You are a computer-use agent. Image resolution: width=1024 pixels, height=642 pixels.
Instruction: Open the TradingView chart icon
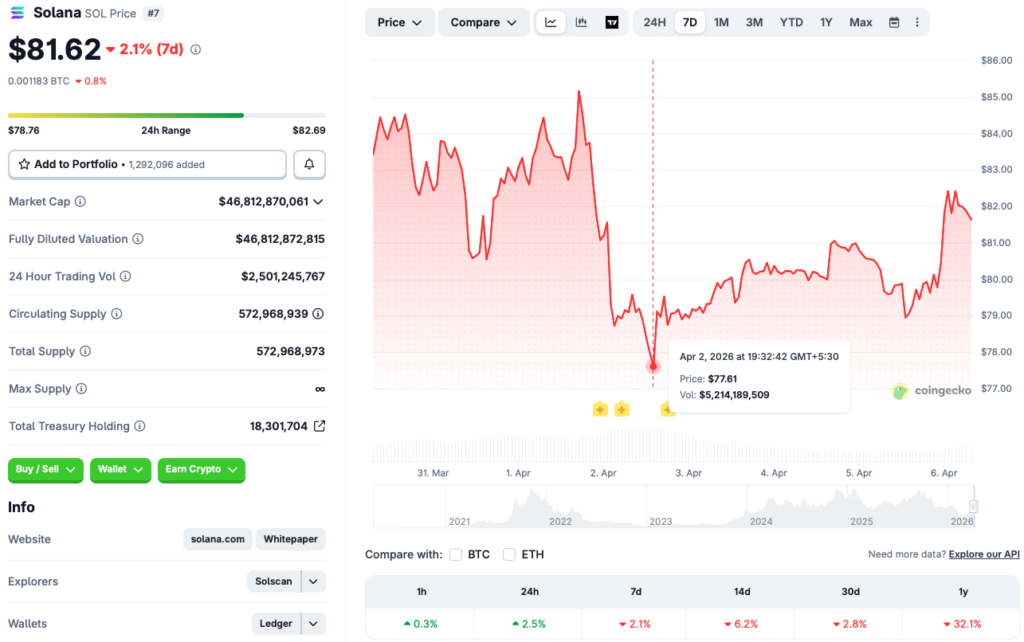tap(611, 21)
